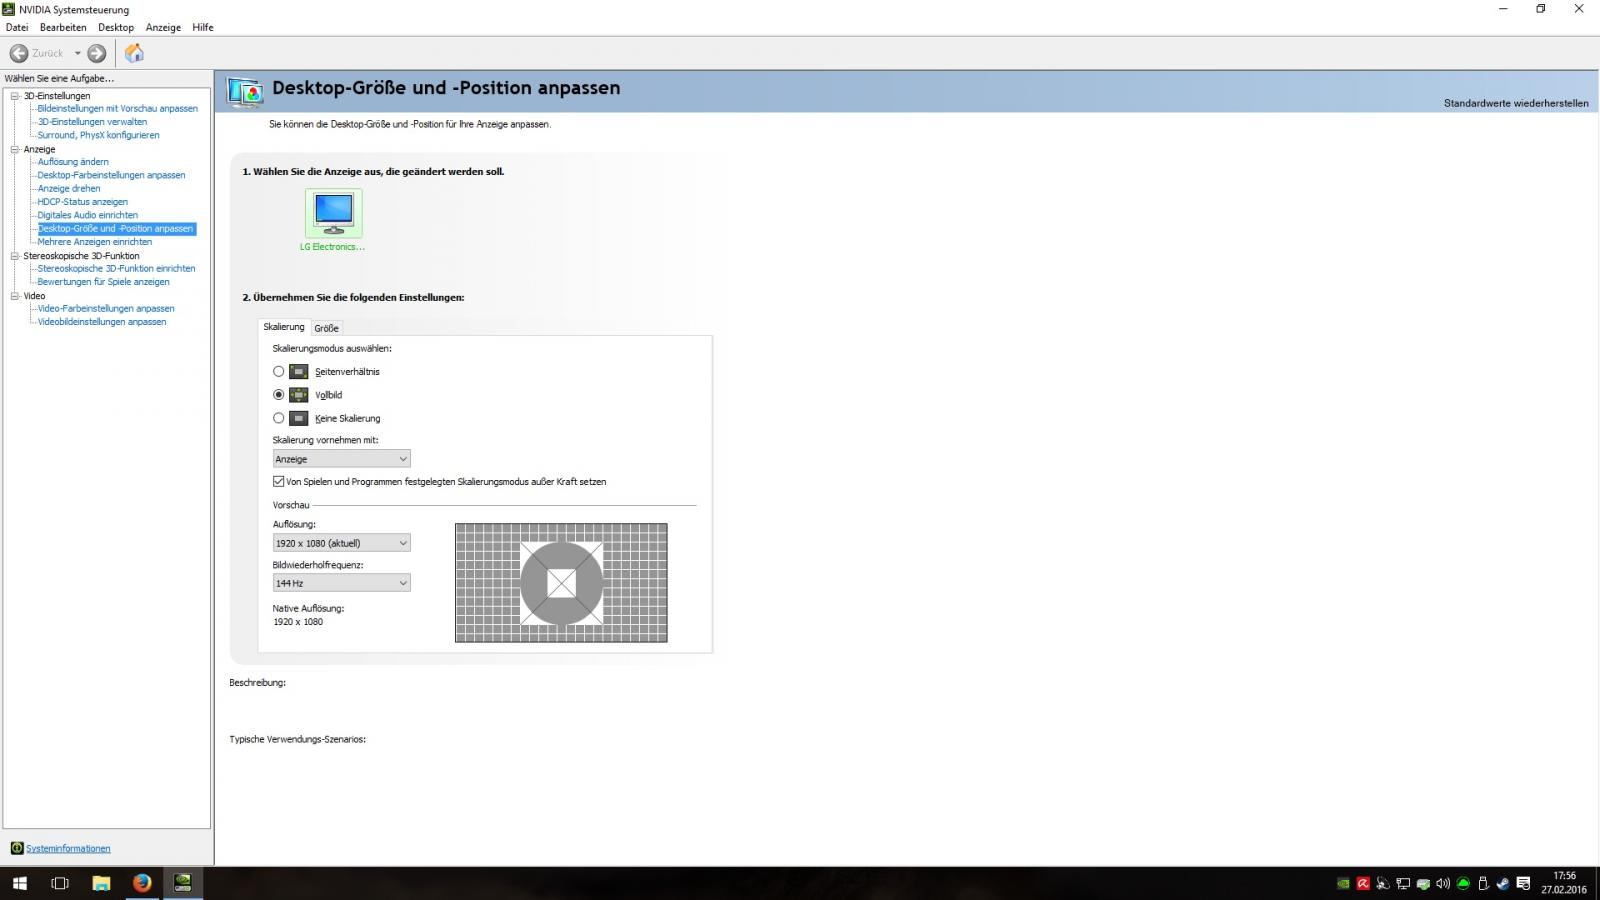Open the Desktop menu
Viewport: 1600px width, 900px height.
(x=116, y=27)
